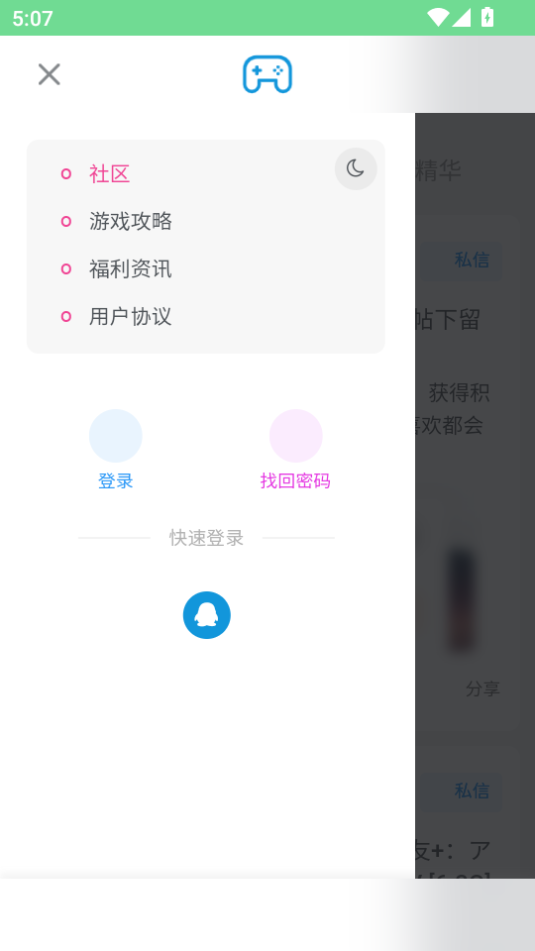Tap the pink bullet beside 游戏攻略
Image resolution: width=535 pixels, height=951 pixels.
point(66,221)
